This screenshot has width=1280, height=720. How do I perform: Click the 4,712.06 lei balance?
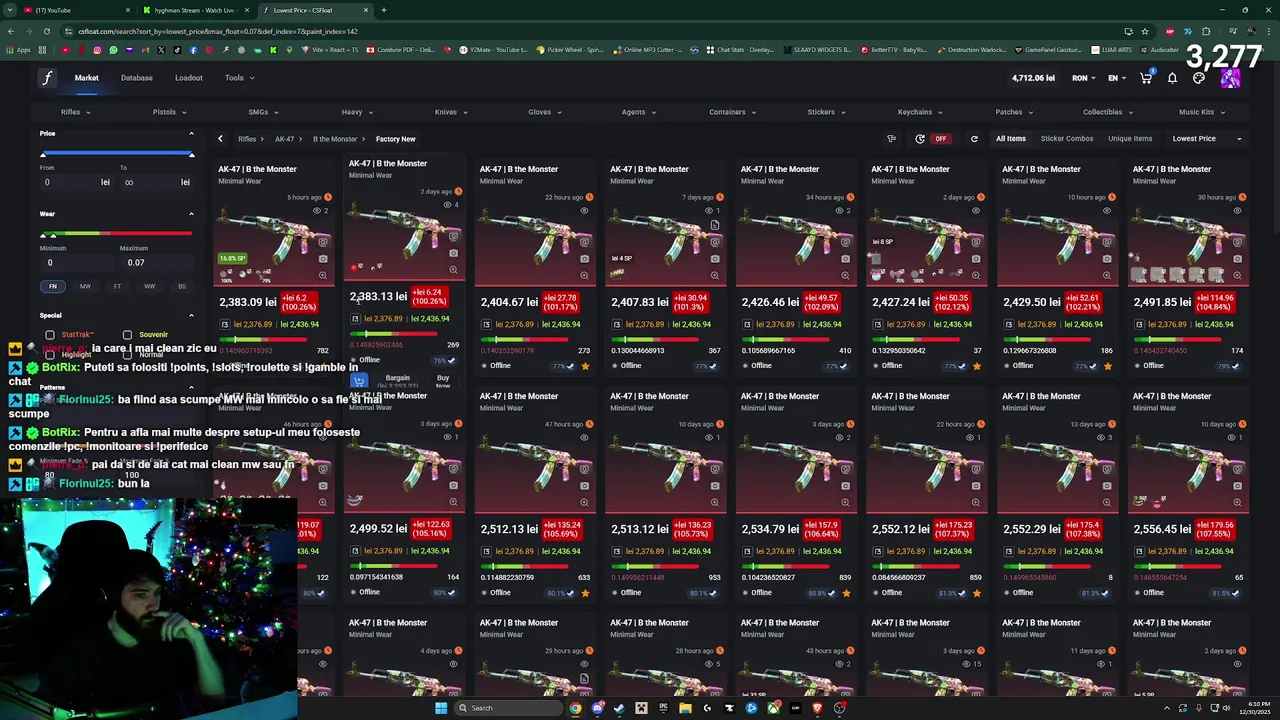coord(1033,78)
